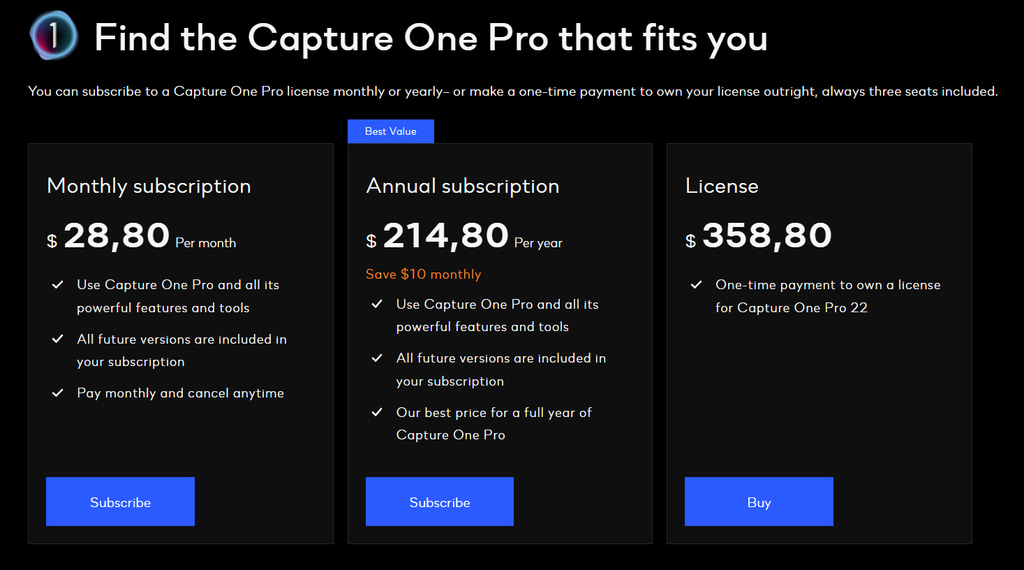Click first checkmark in Annual subscription card
The height and width of the screenshot is (570, 1024).
[377, 304]
